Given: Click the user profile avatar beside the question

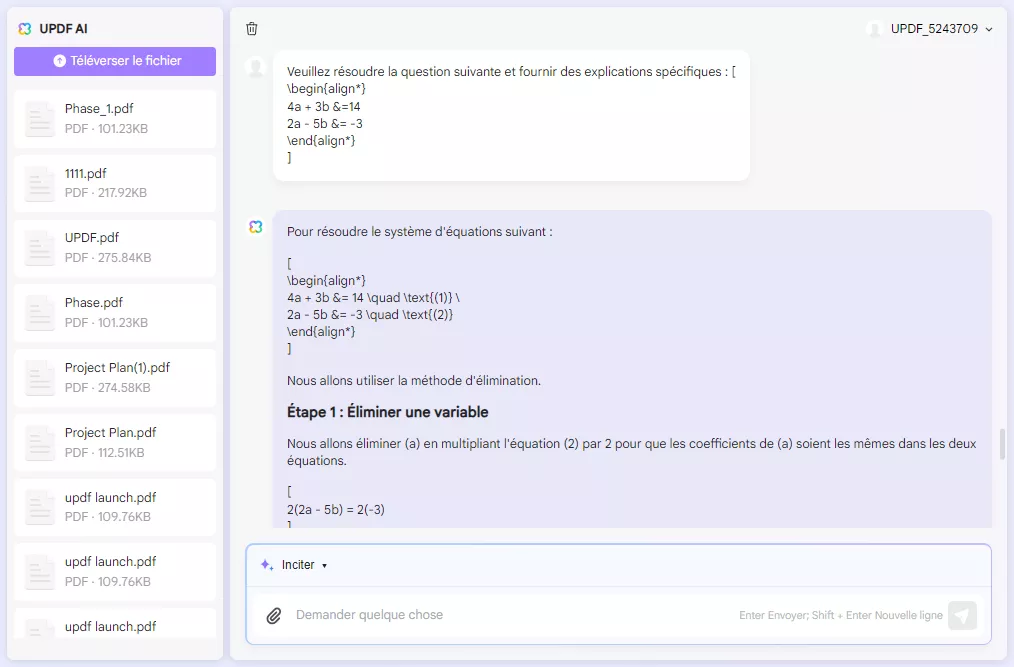Looking at the screenshot, I should 255,67.
